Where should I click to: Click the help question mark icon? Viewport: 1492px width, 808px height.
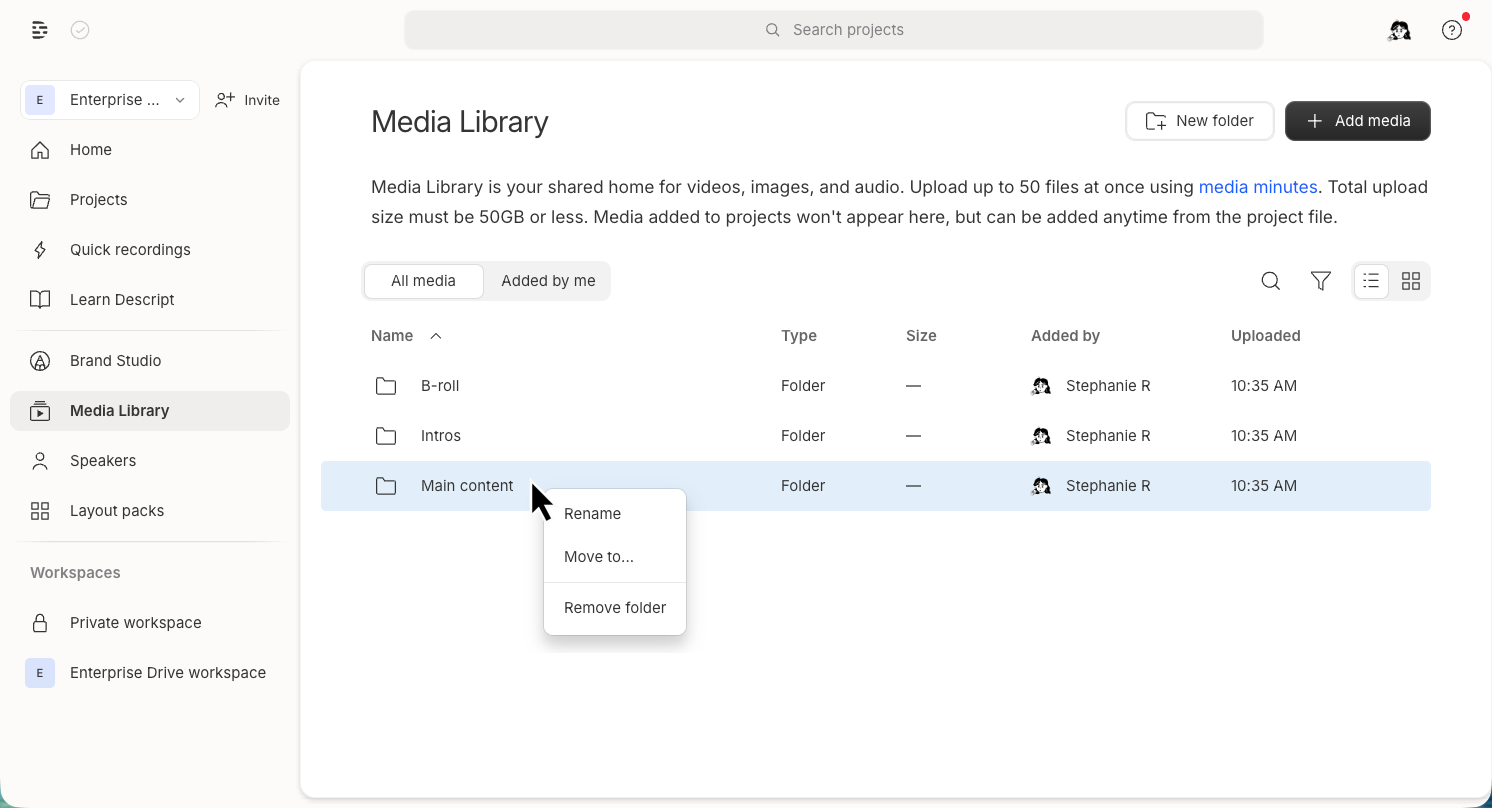[x=1452, y=30]
